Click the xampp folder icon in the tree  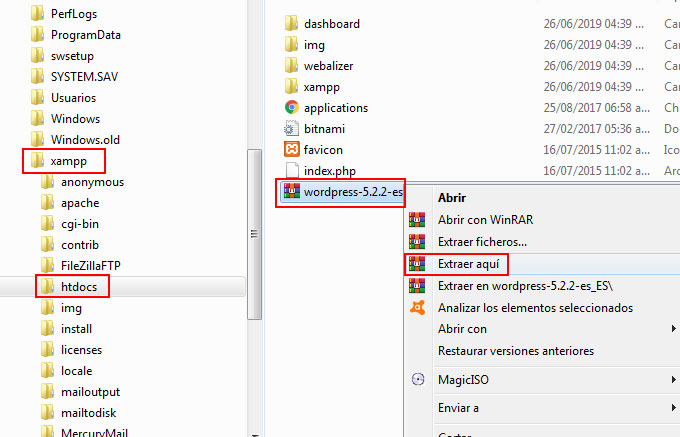click(37, 161)
